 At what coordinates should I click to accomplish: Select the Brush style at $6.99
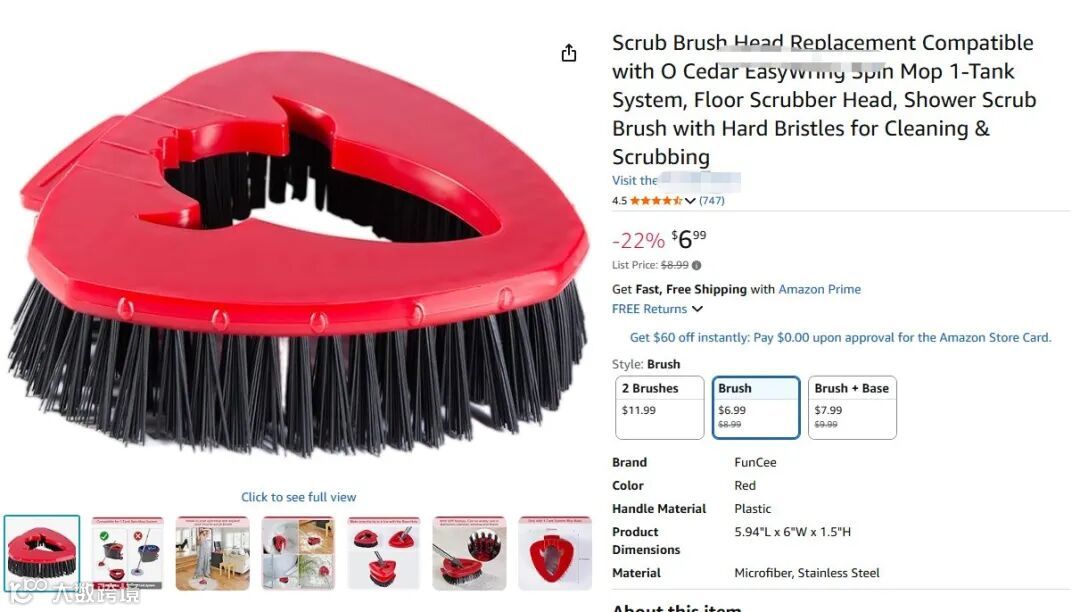[756, 408]
